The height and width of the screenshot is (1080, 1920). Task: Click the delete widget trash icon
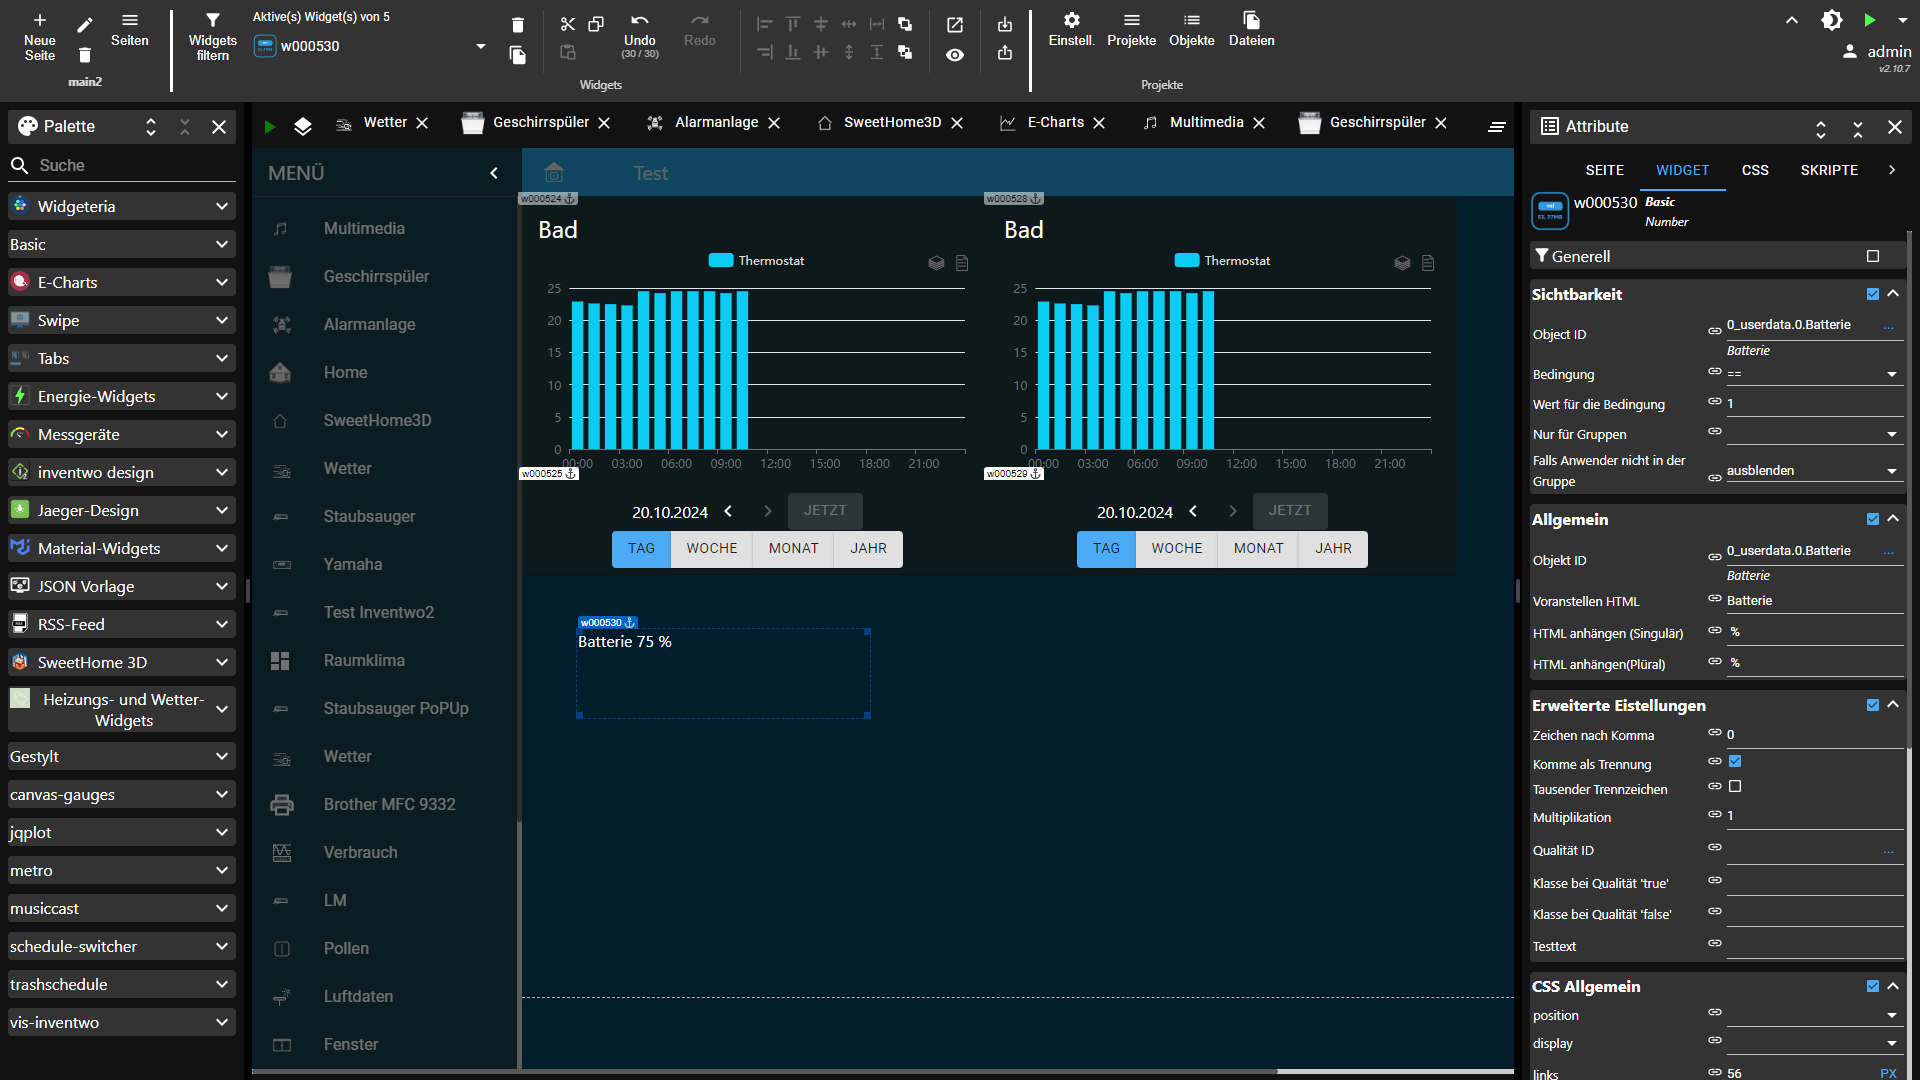click(x=517, y=25)
